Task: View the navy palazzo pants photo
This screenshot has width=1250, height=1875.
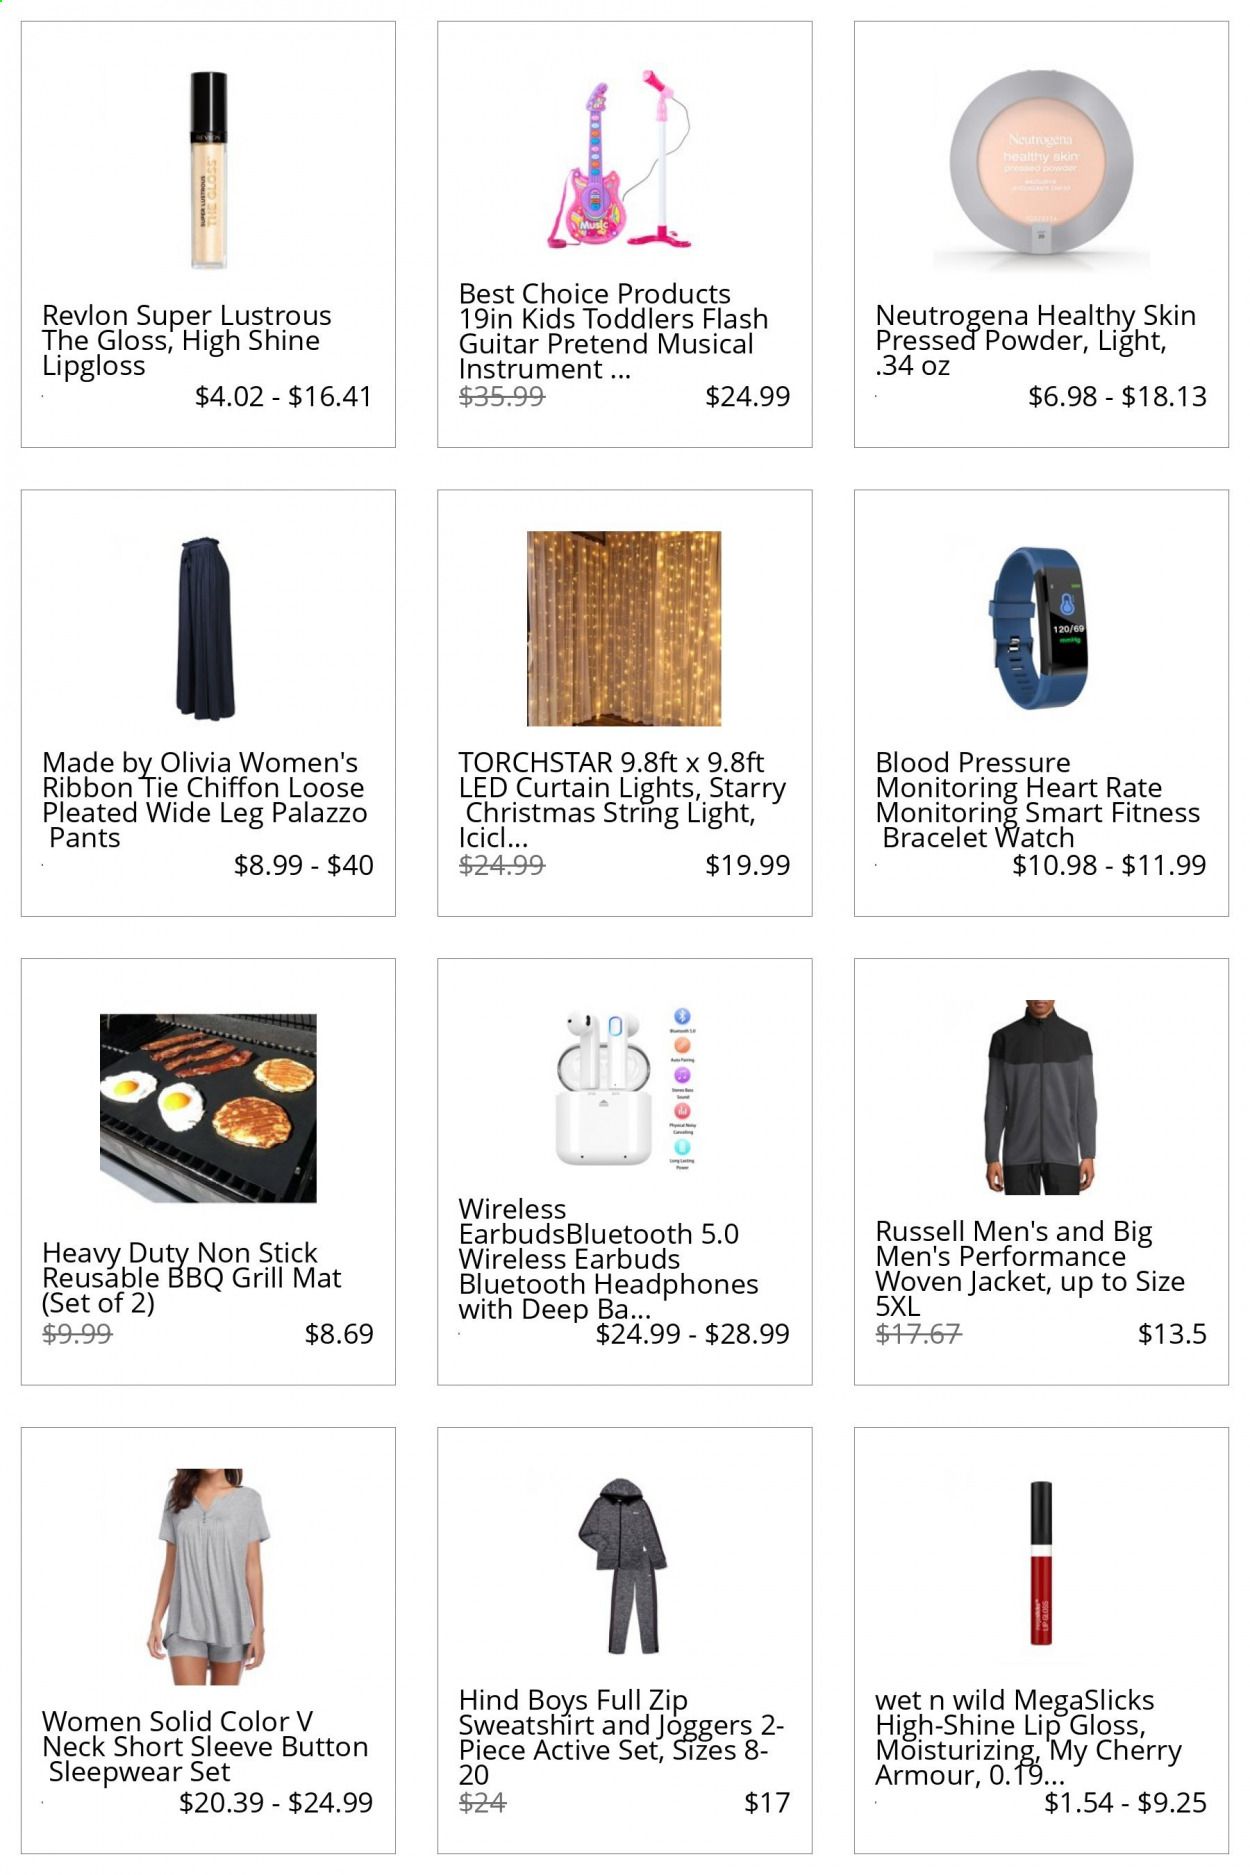Action: 206,628
